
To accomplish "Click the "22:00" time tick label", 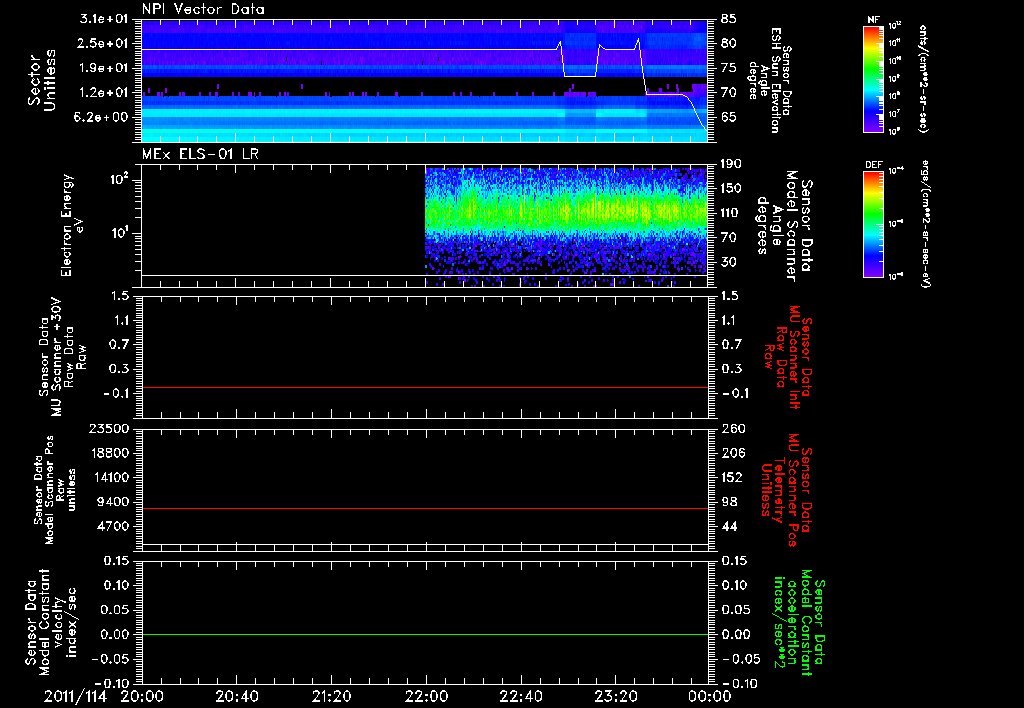I will (x=426, y=696).
